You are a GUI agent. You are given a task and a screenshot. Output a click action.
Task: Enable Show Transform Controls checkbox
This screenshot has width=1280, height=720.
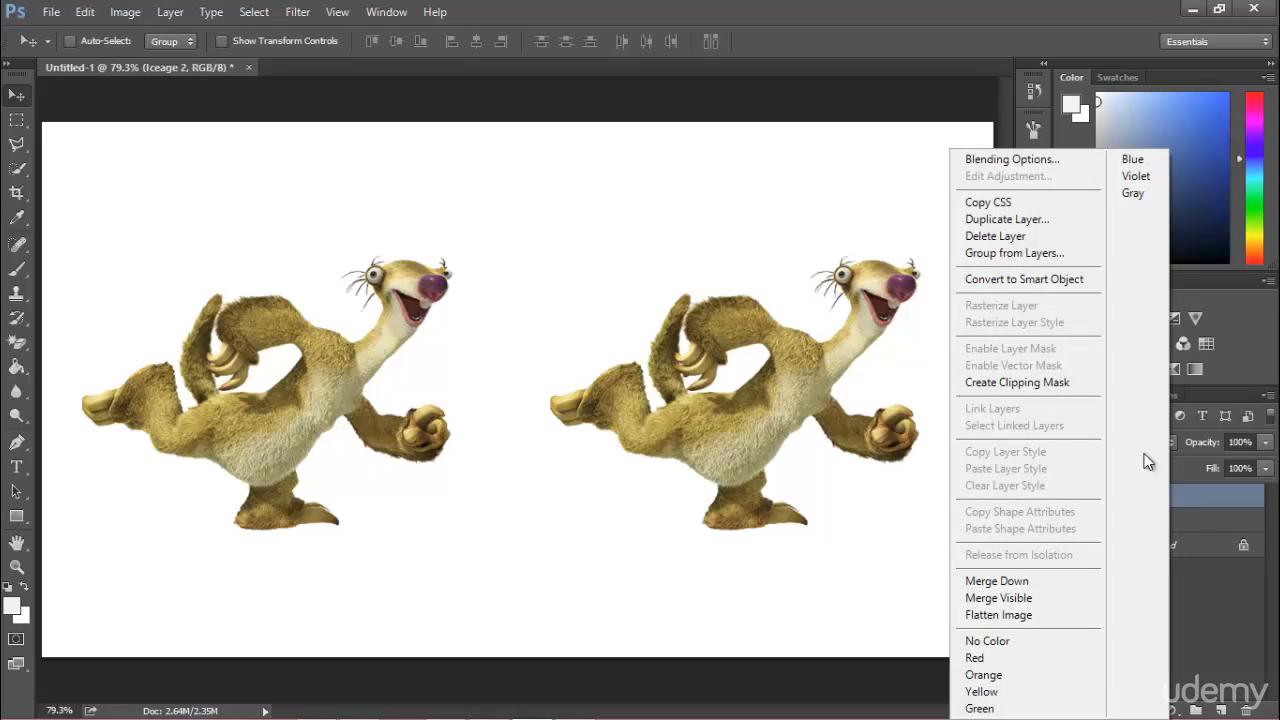pyautogui.click(x=222, y=41)
